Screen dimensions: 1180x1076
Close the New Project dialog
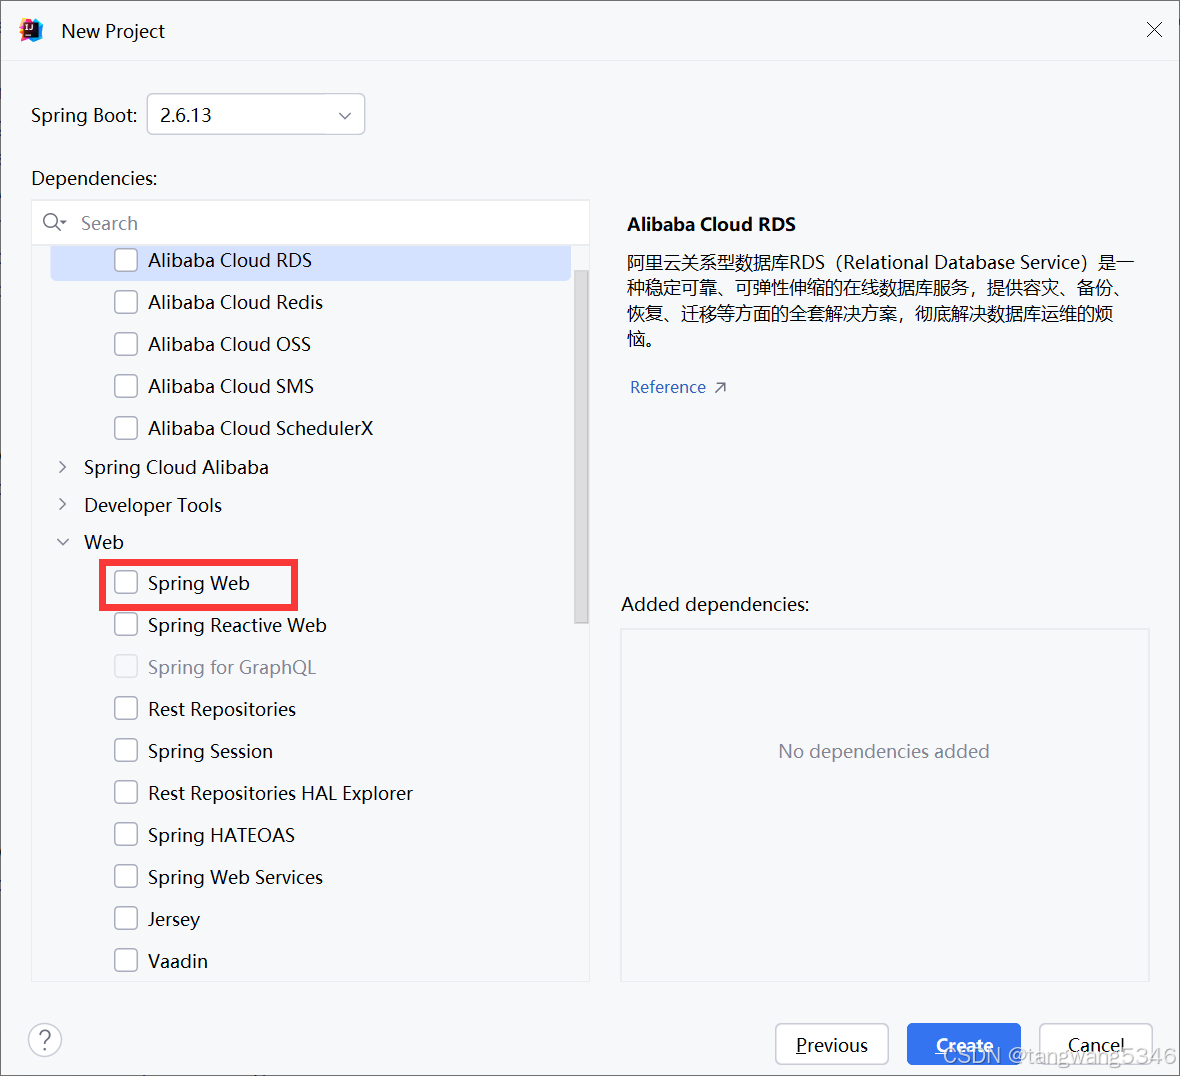[1154, 29]
